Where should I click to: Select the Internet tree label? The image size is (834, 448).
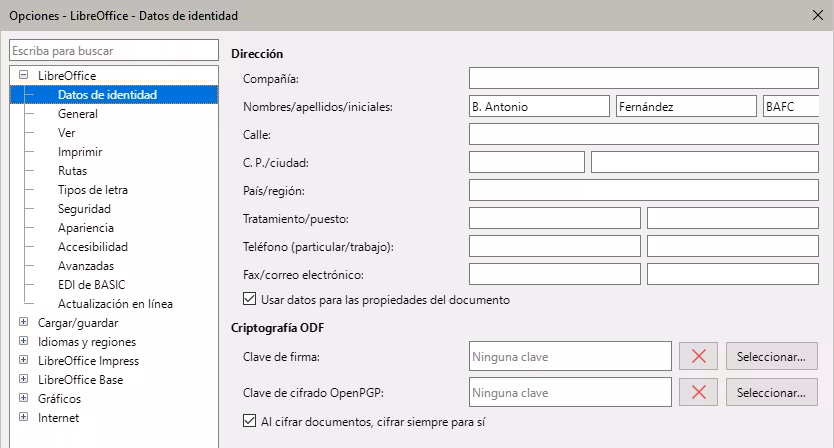[x=58, y=418]
